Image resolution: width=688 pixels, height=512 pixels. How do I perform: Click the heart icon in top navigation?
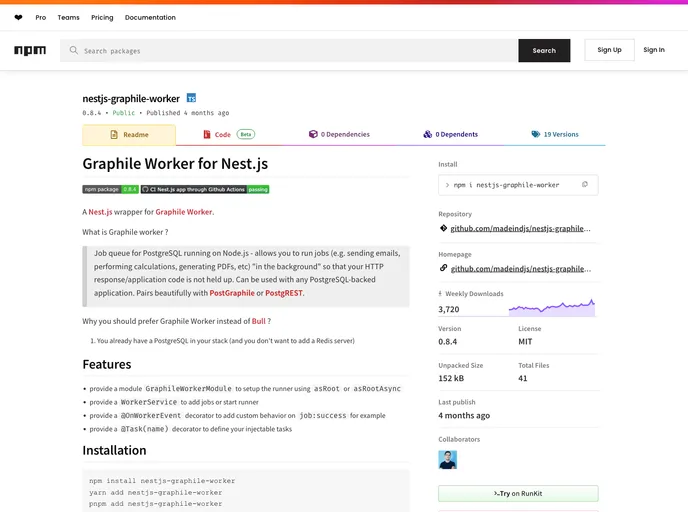point(18,18)
